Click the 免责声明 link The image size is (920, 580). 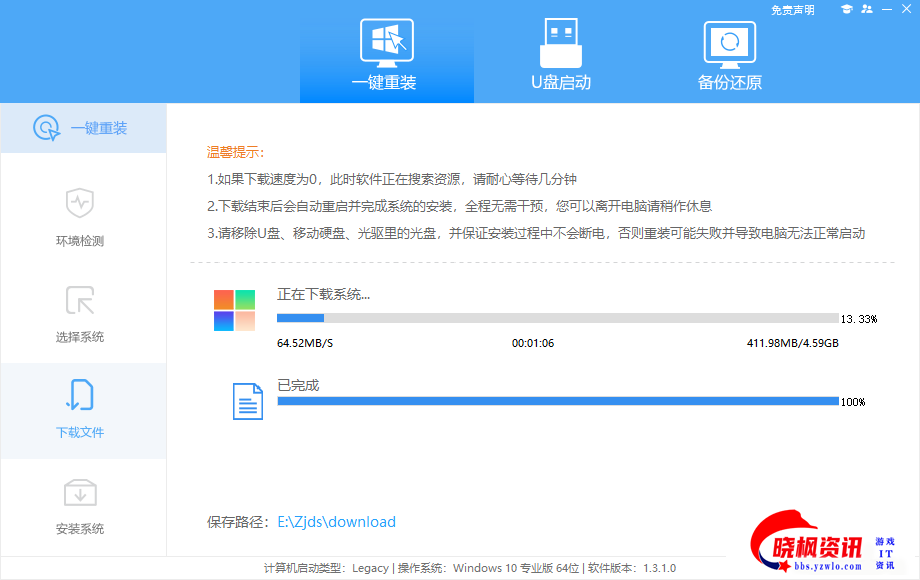click(792, 10)
